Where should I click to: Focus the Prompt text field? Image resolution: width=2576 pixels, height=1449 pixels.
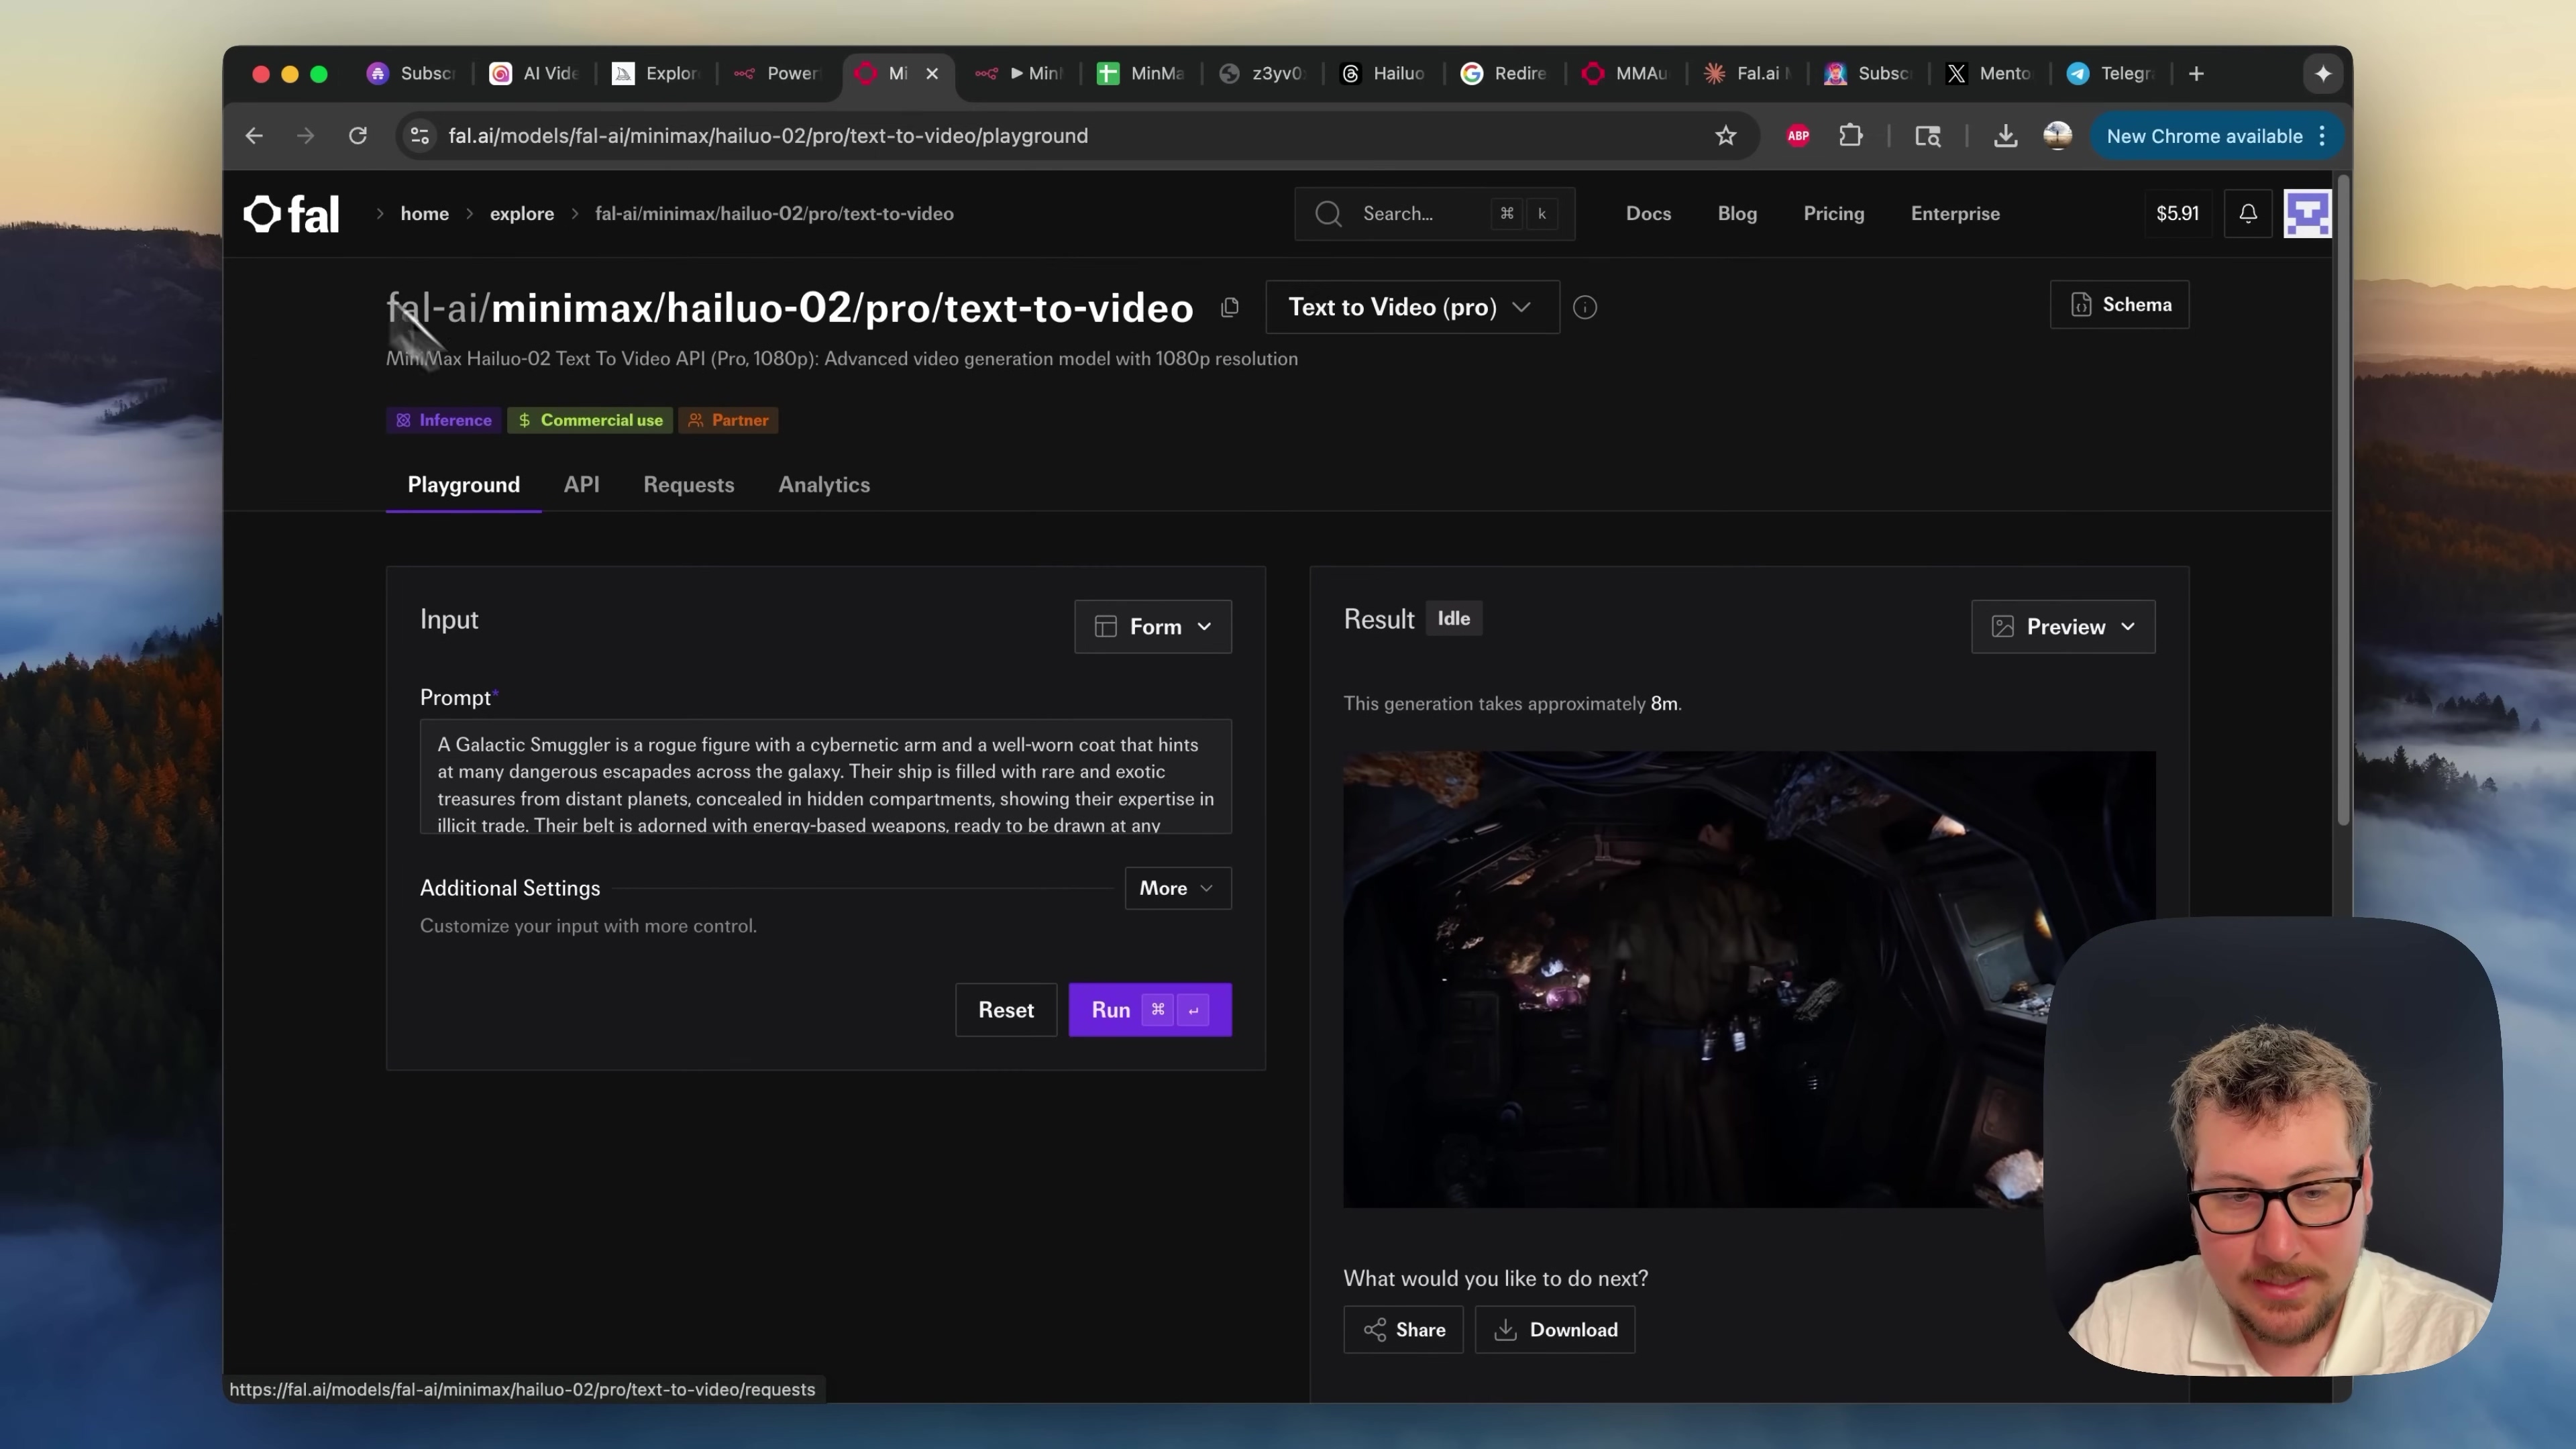coord(825,777)
